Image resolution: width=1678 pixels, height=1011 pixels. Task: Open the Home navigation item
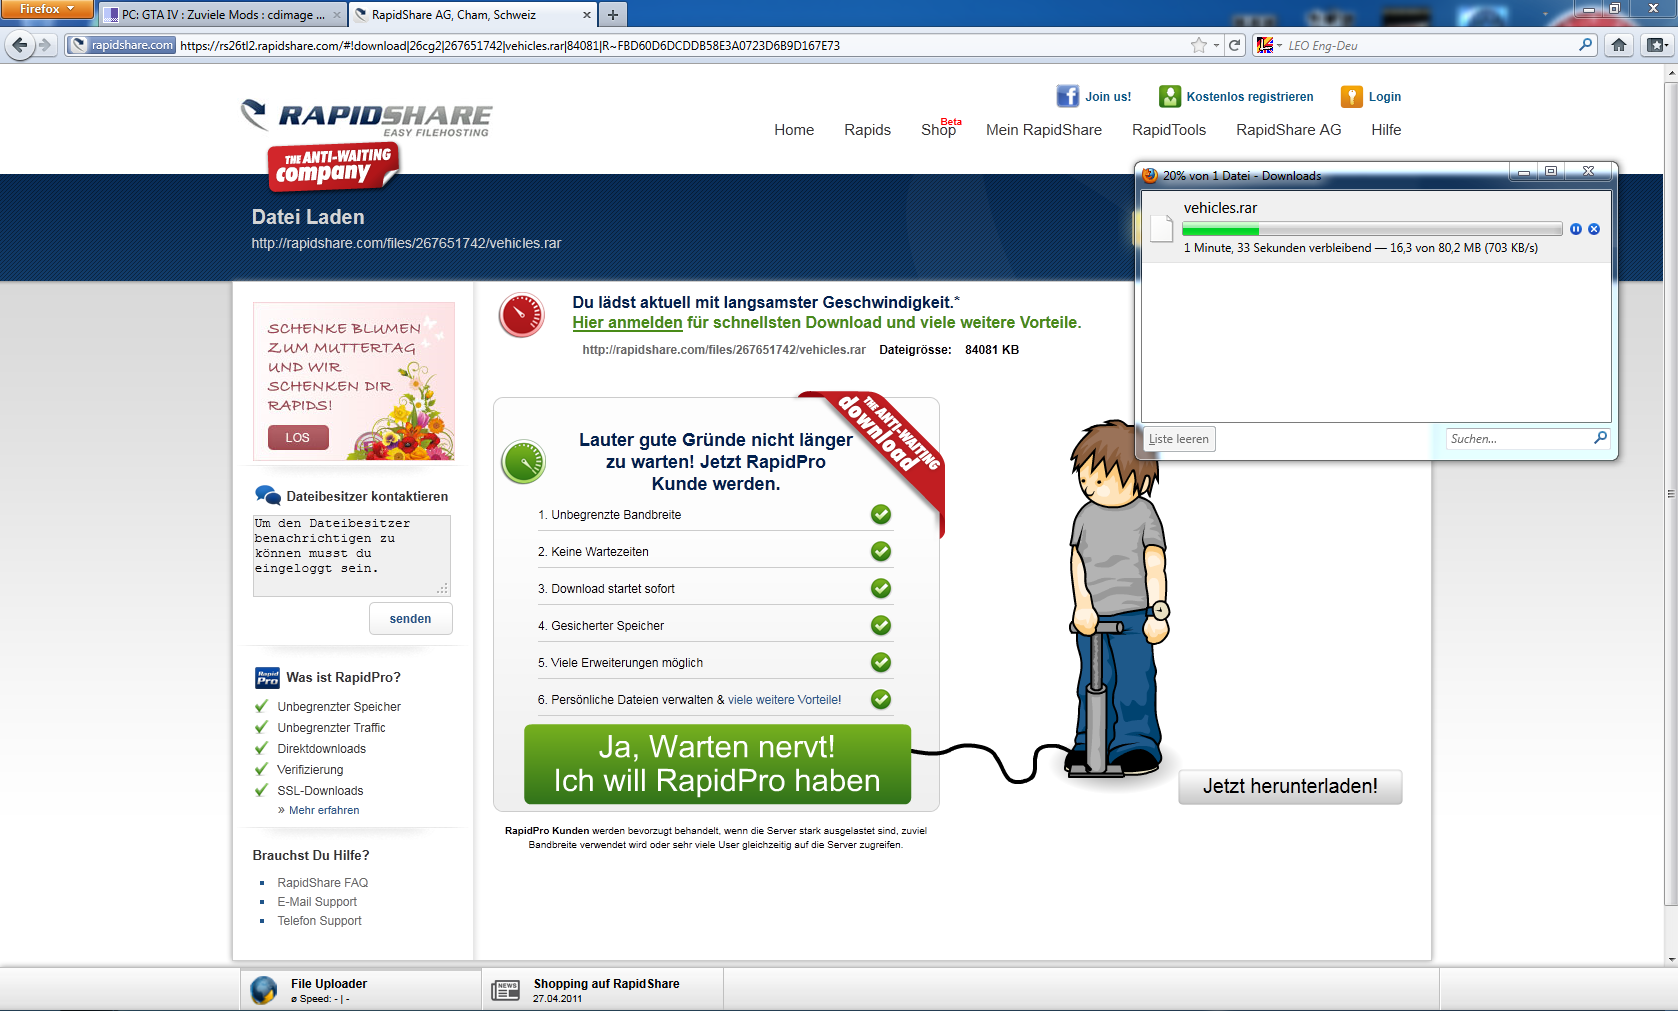click(794, 130)
